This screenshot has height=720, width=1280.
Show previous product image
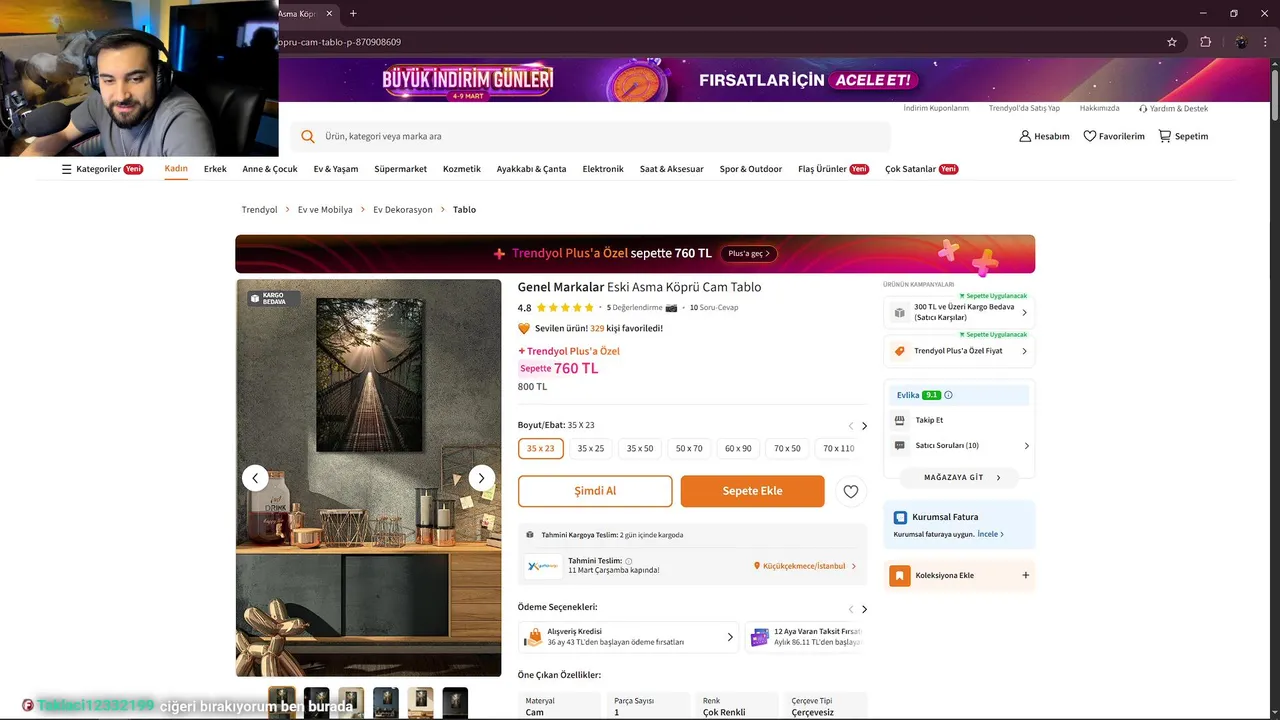pos(255,478)
